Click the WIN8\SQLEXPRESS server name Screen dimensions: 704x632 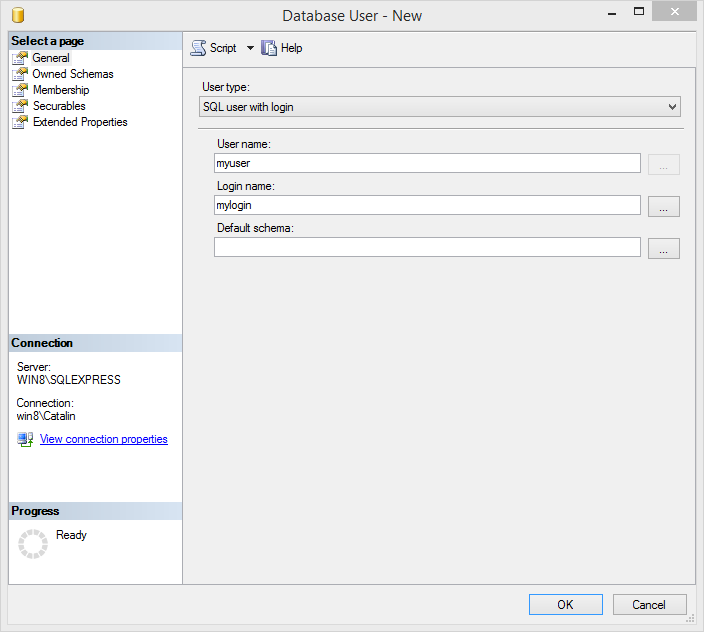pyautogui.click(x=69, y=380)
